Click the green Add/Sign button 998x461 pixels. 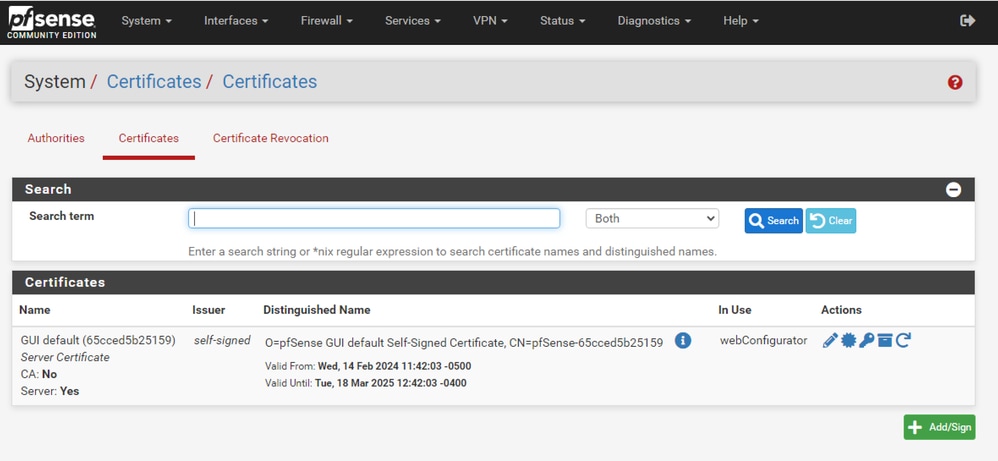[x=939, y=427]
